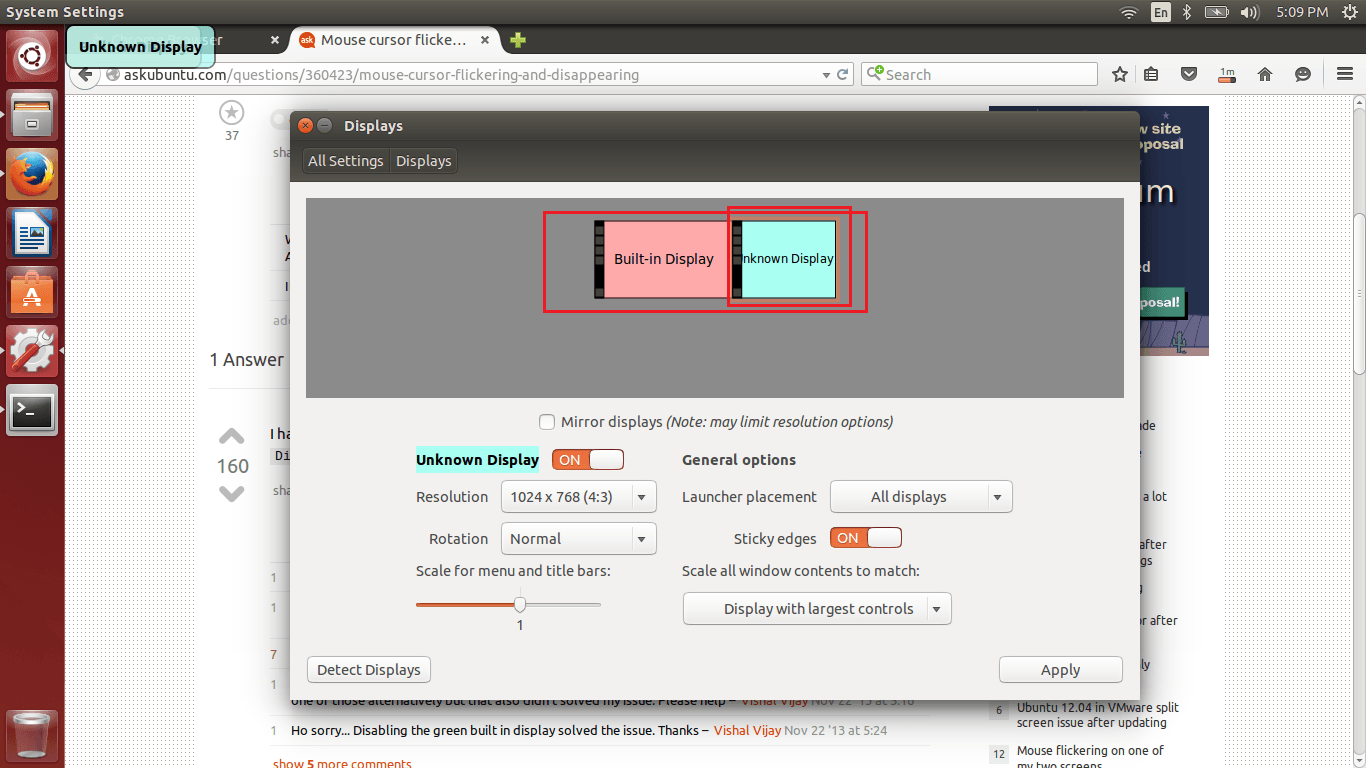Open the Files manager icon

pyautogui.click(x=32, y=113)
